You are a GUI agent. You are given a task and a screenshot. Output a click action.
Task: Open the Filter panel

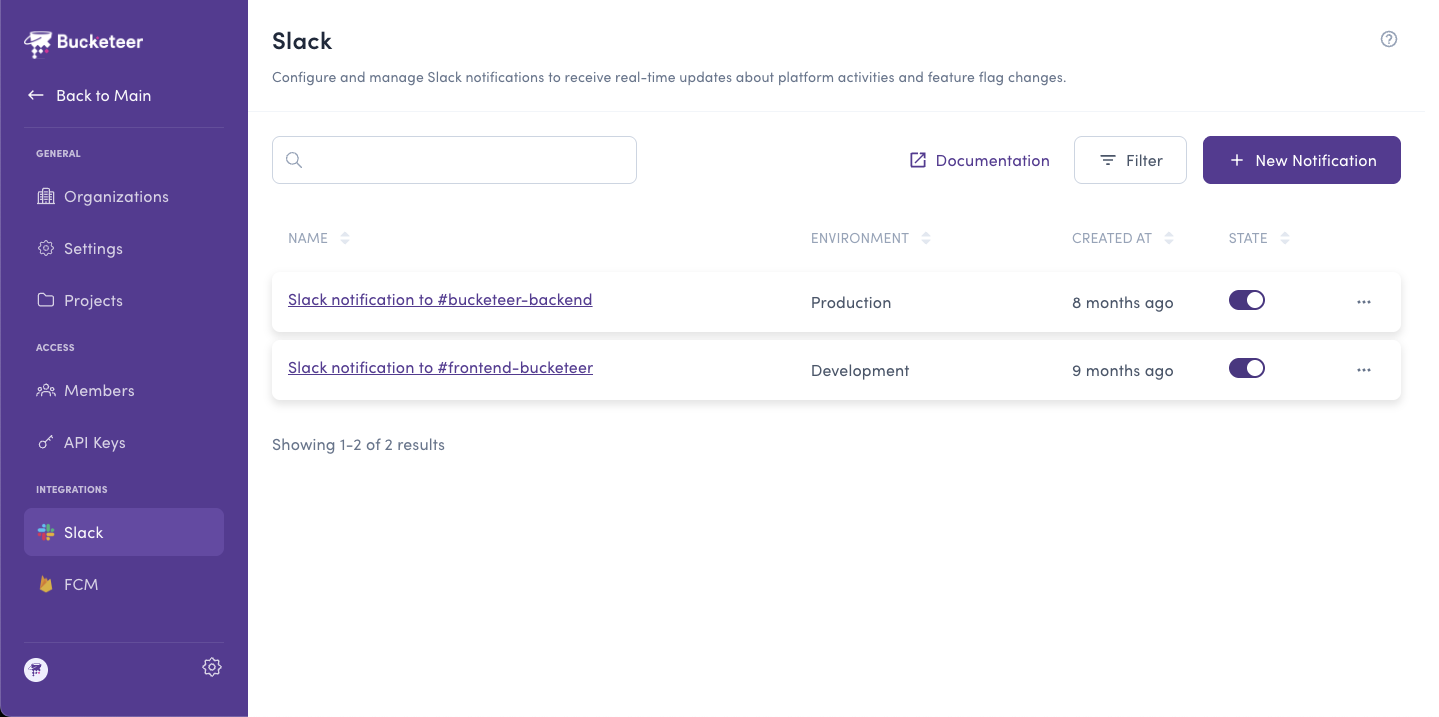coord(1129,160)
